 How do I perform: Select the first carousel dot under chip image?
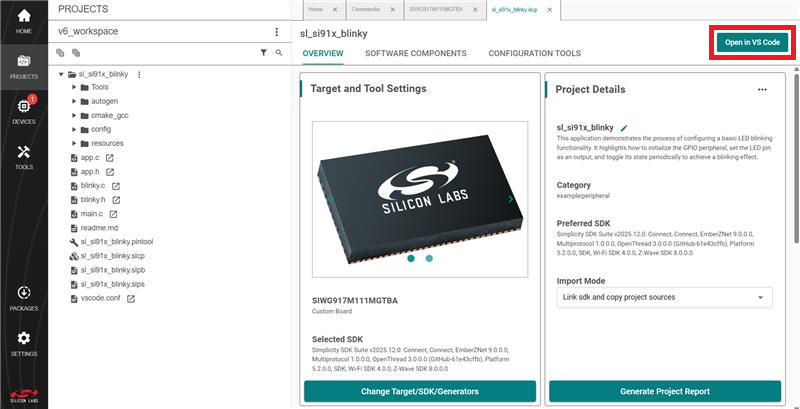(411, 259)
